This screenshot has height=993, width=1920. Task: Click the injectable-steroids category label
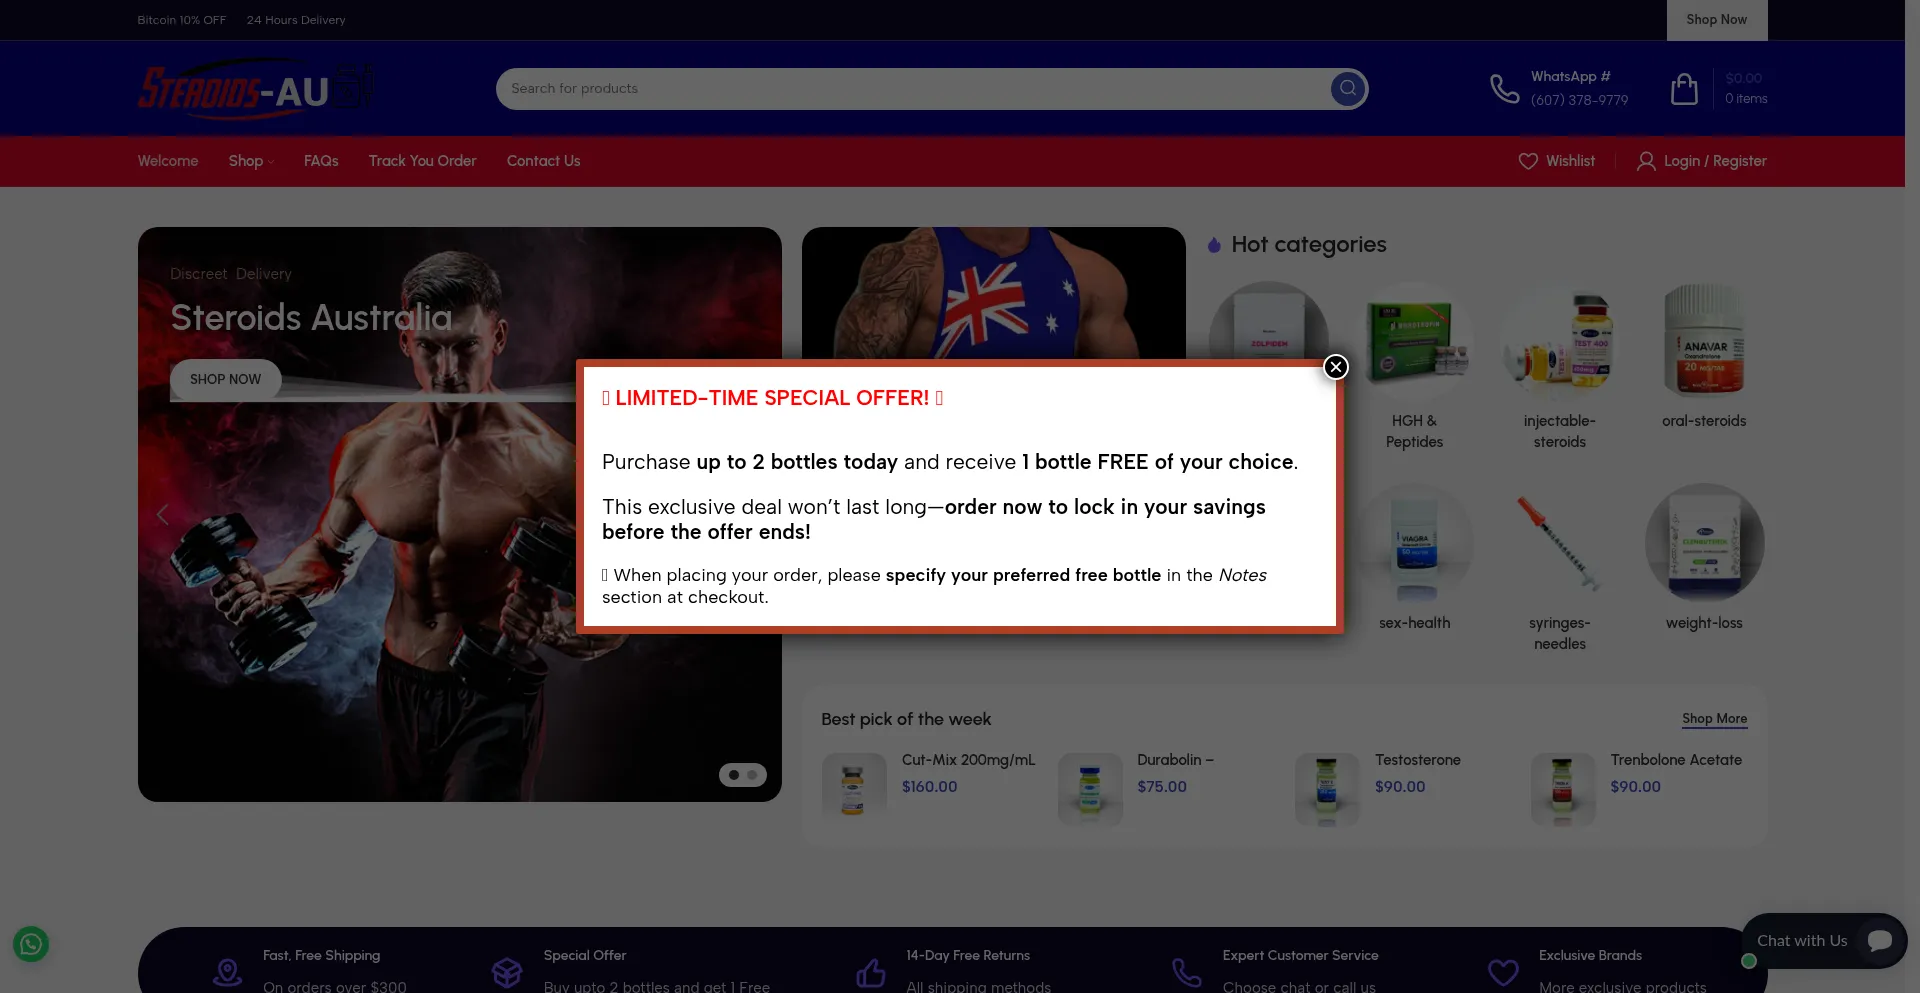coord(1559,431)
